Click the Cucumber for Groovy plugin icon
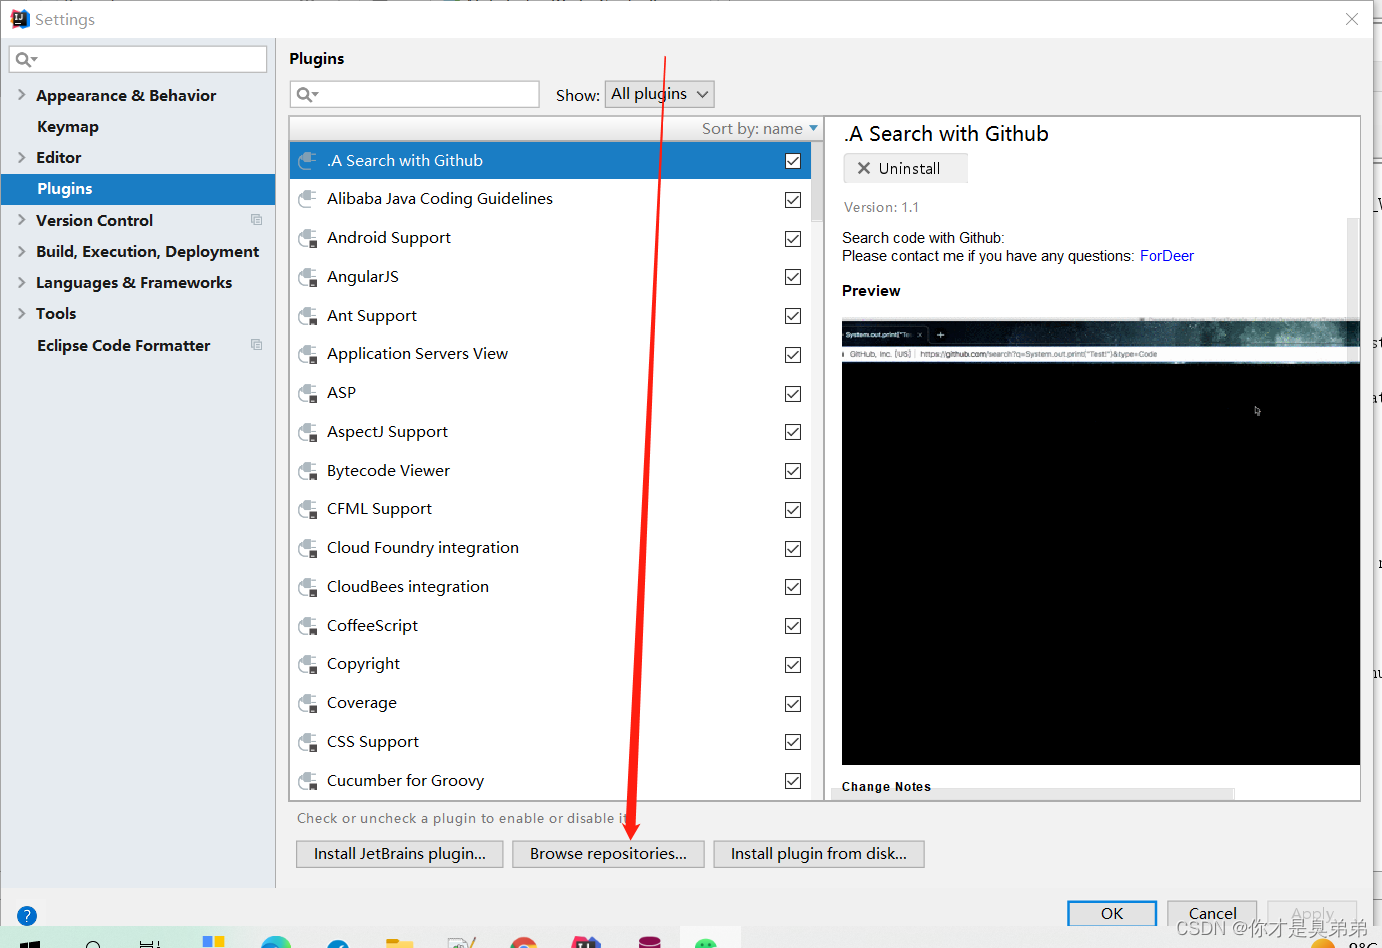 click(x=307, y=781)
